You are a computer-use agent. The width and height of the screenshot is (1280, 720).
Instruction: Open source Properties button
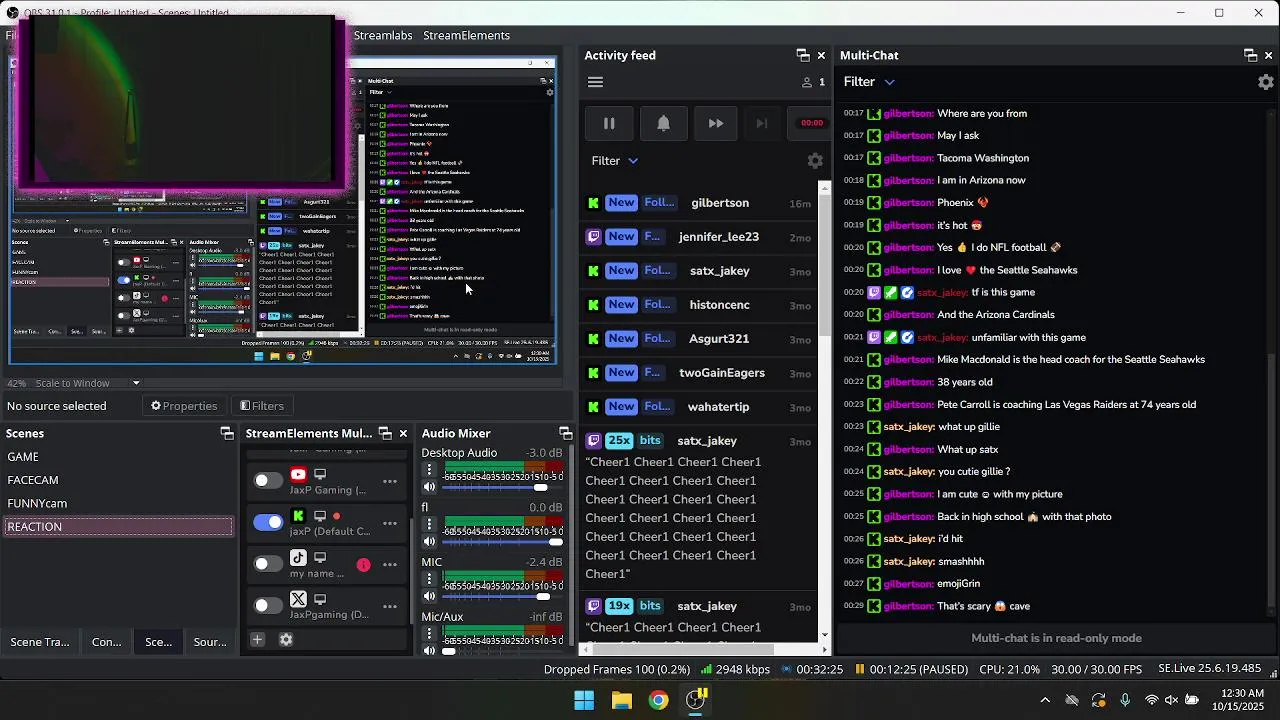pyautogui.click(x=184, y=406)
